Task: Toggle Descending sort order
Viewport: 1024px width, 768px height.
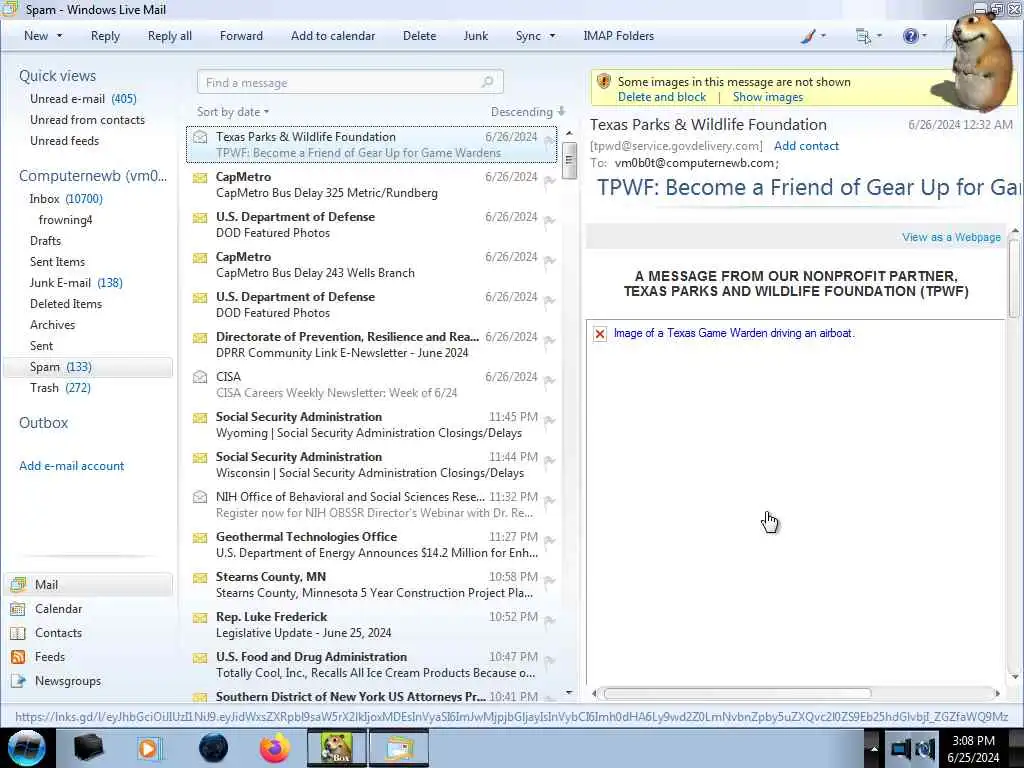Action: click(x=528, y=112)
